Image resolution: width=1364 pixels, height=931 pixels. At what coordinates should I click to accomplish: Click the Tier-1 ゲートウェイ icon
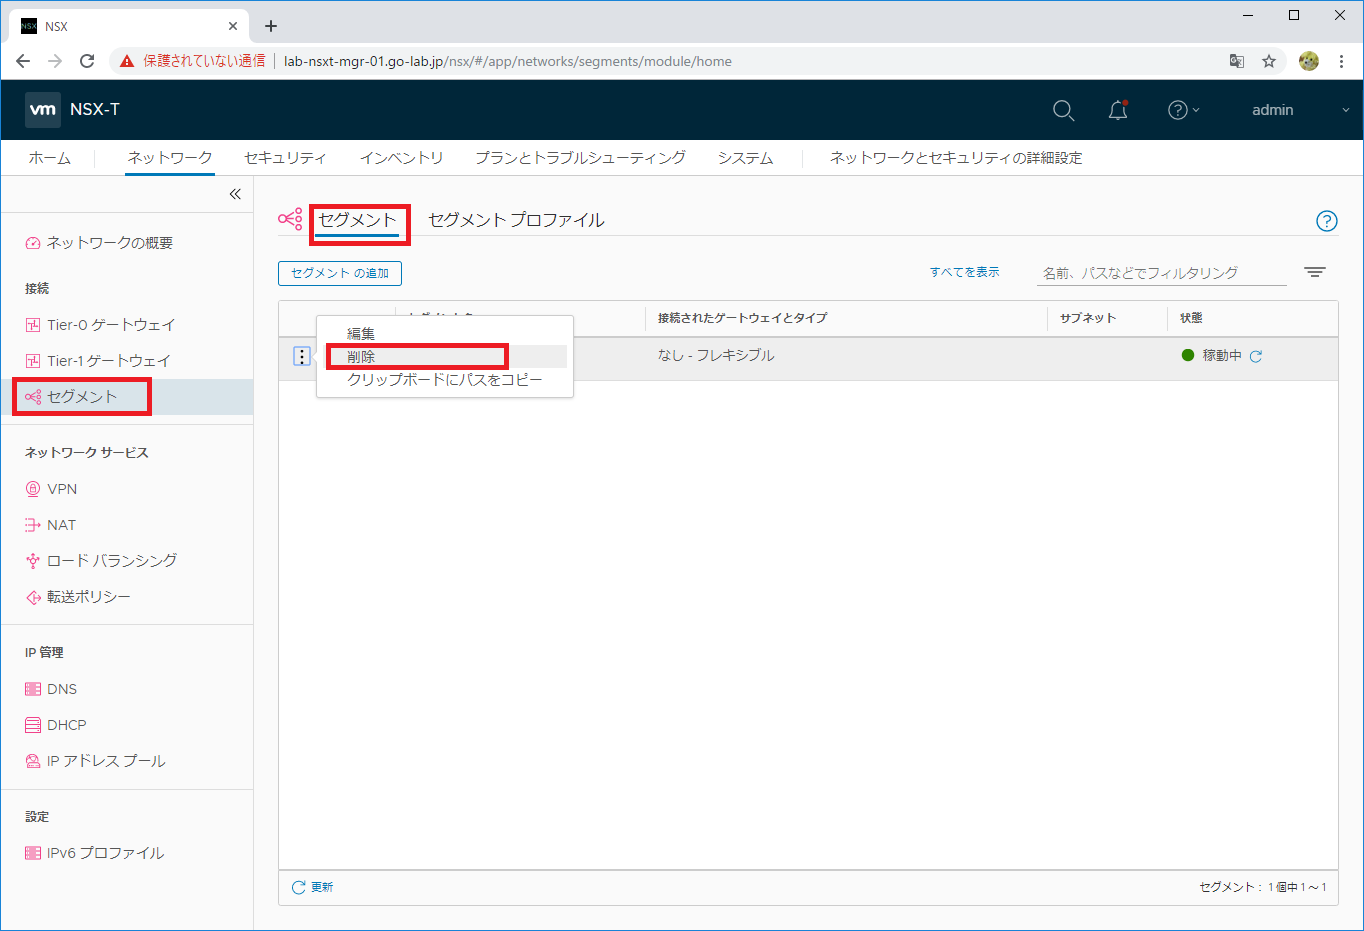[x=33, y=361]
